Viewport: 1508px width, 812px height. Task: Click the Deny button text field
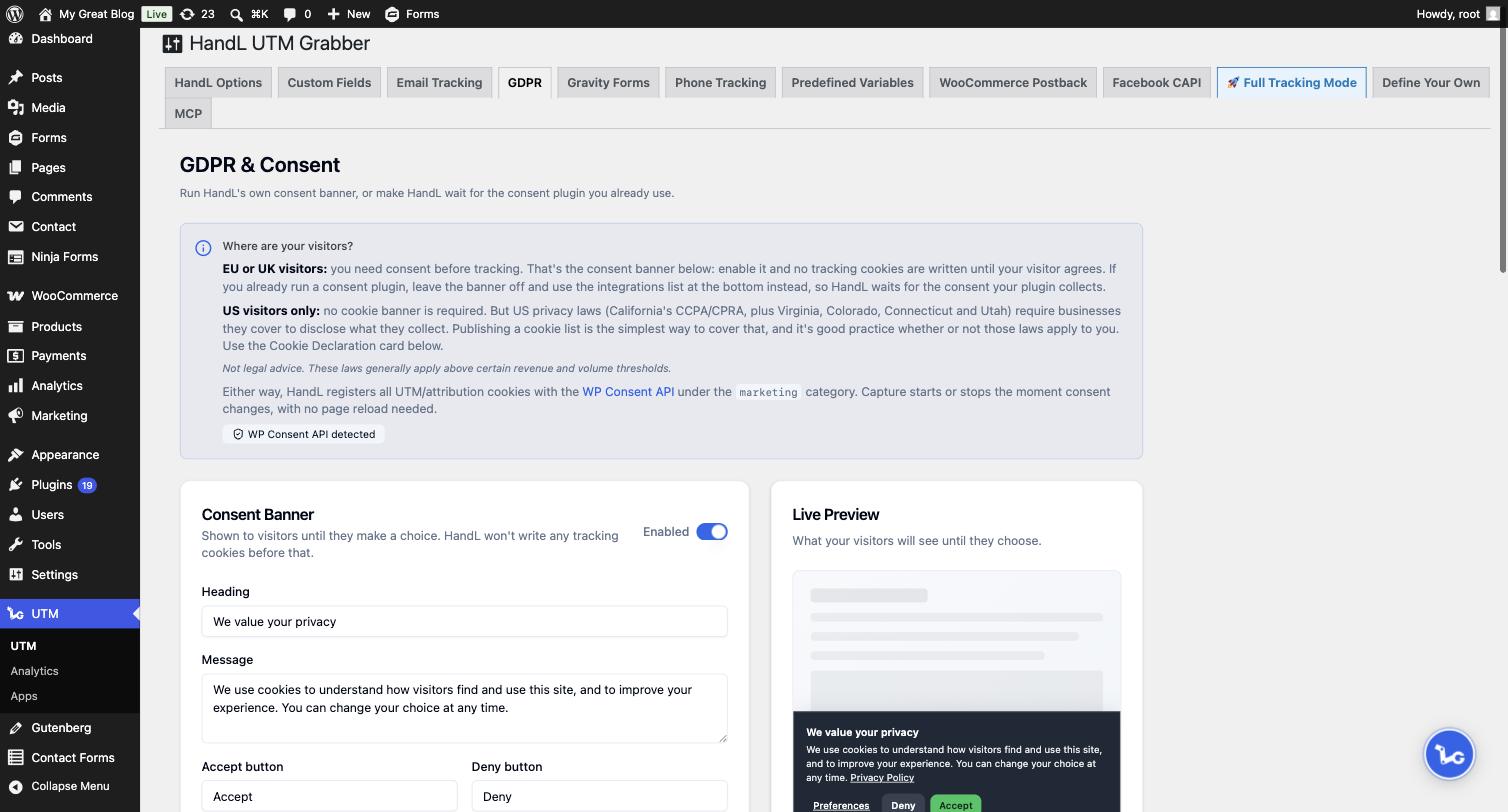coord(599,797)
